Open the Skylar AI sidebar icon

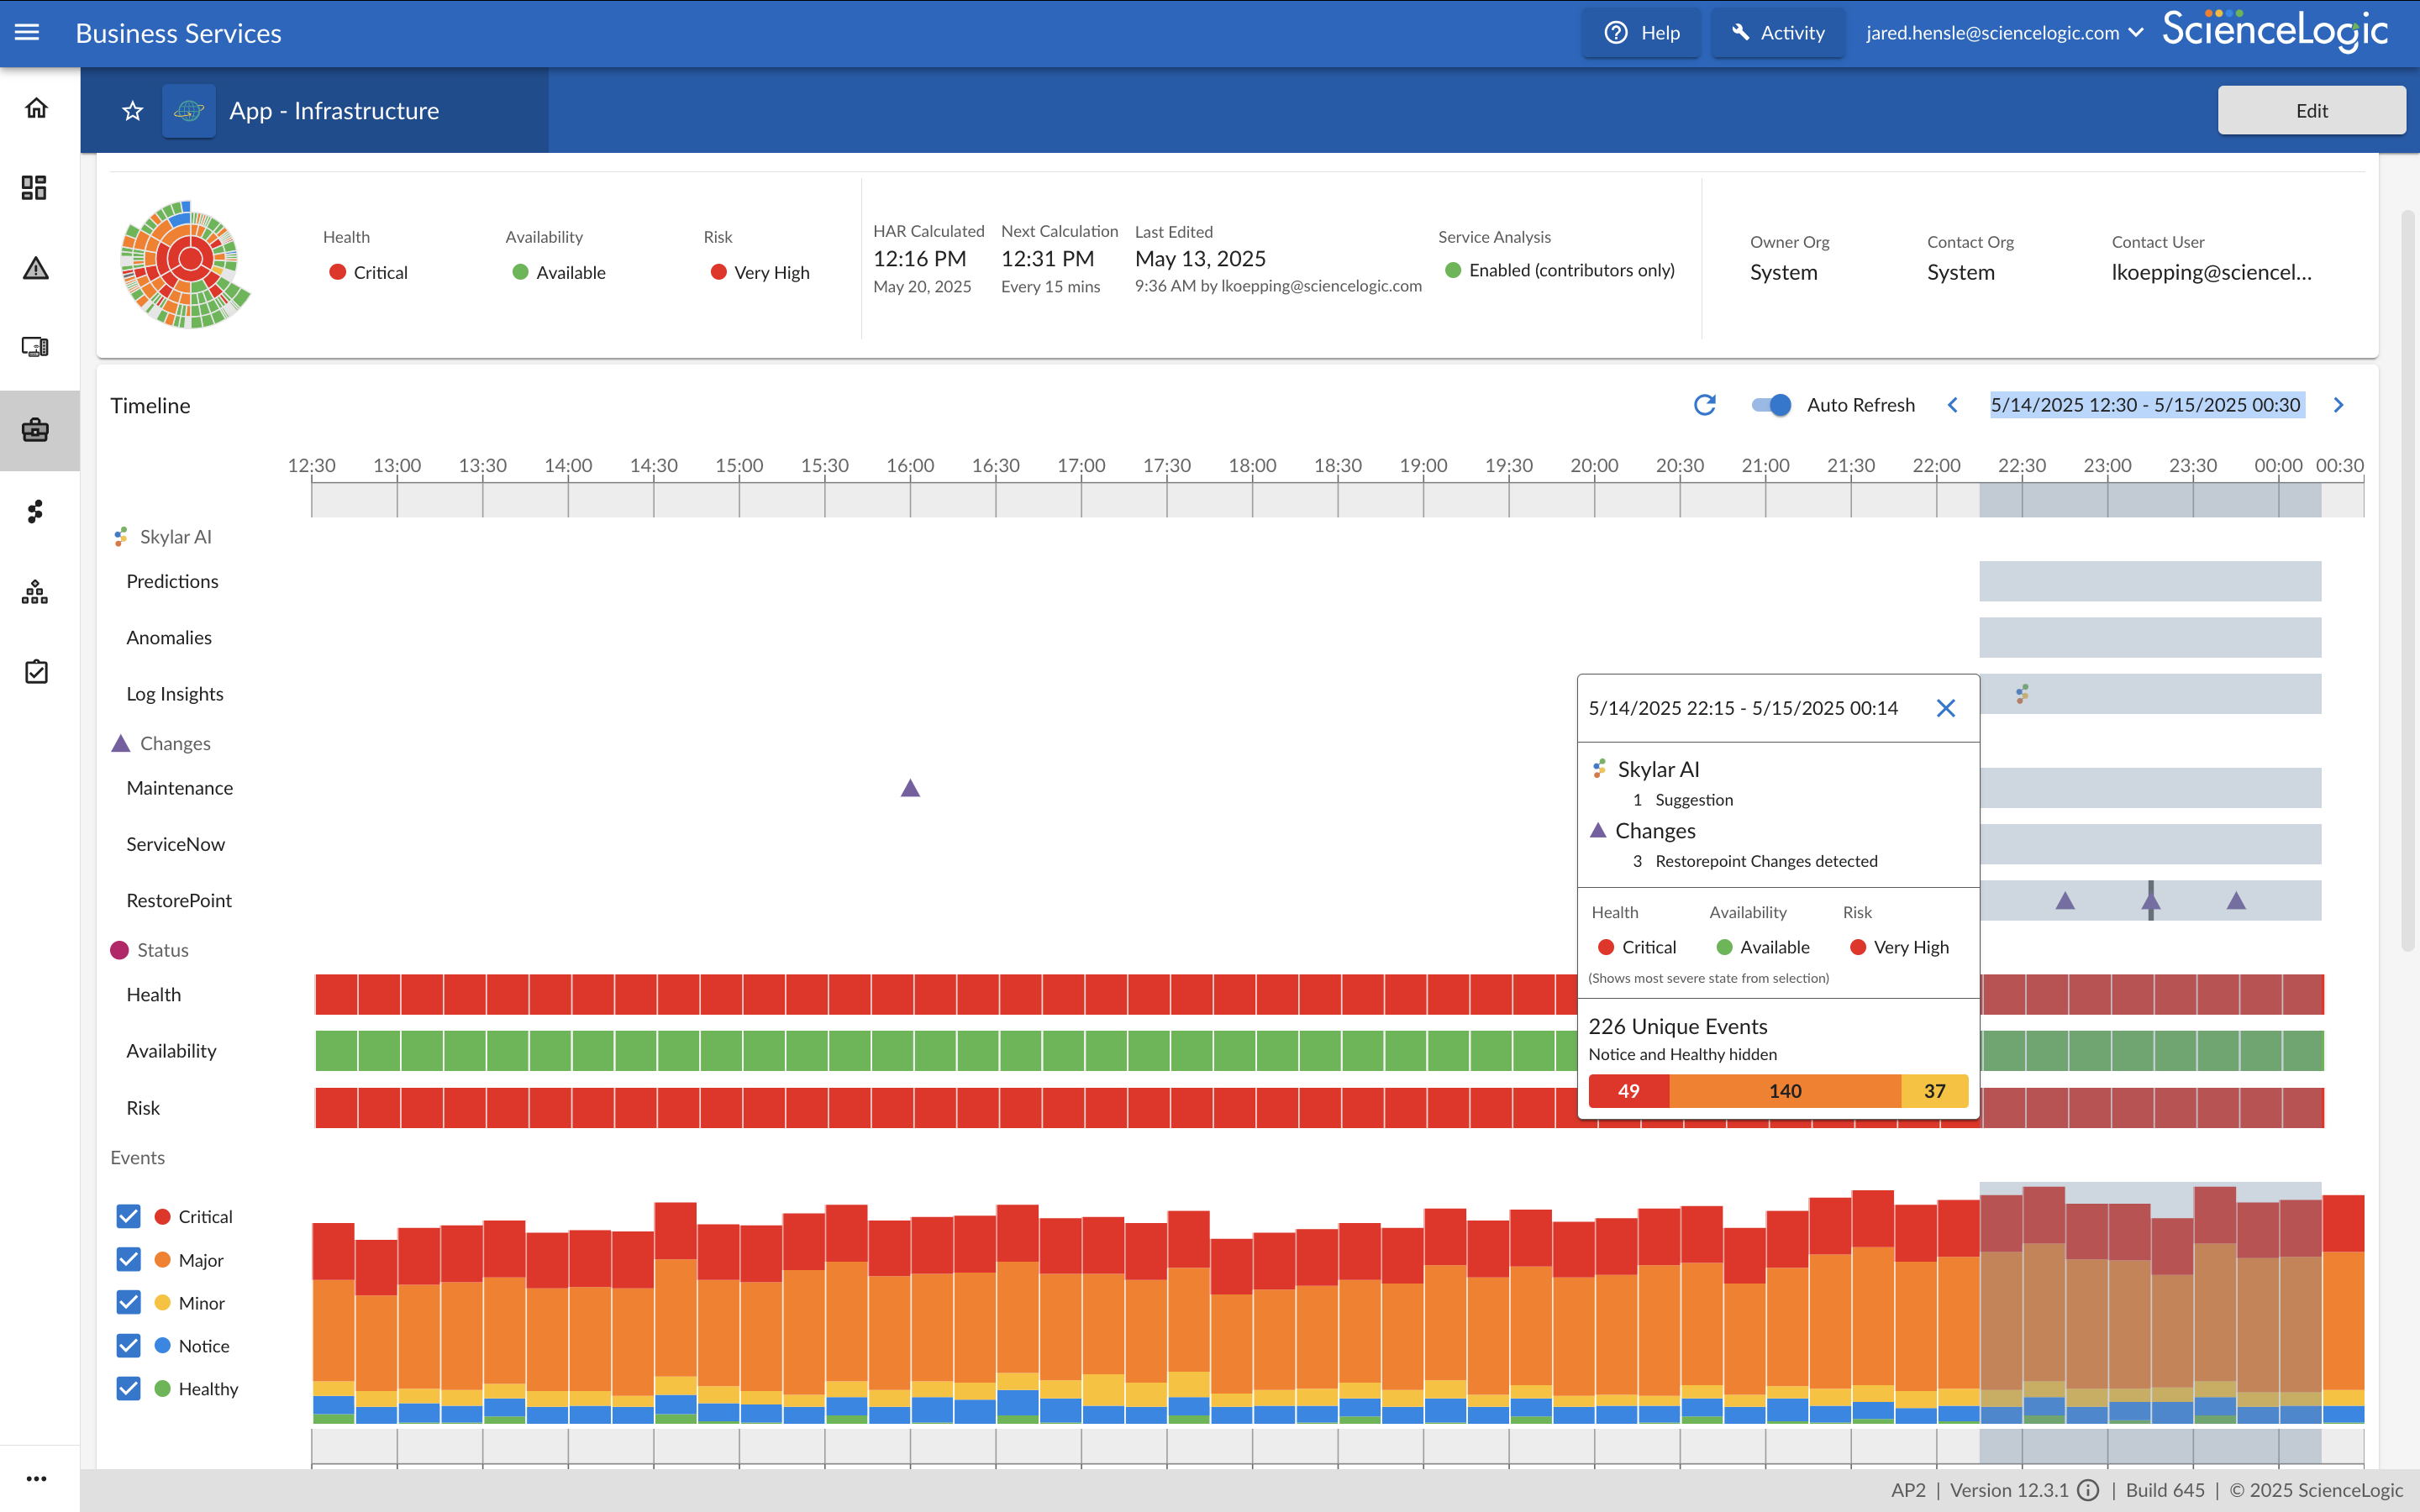pos(36,512)
